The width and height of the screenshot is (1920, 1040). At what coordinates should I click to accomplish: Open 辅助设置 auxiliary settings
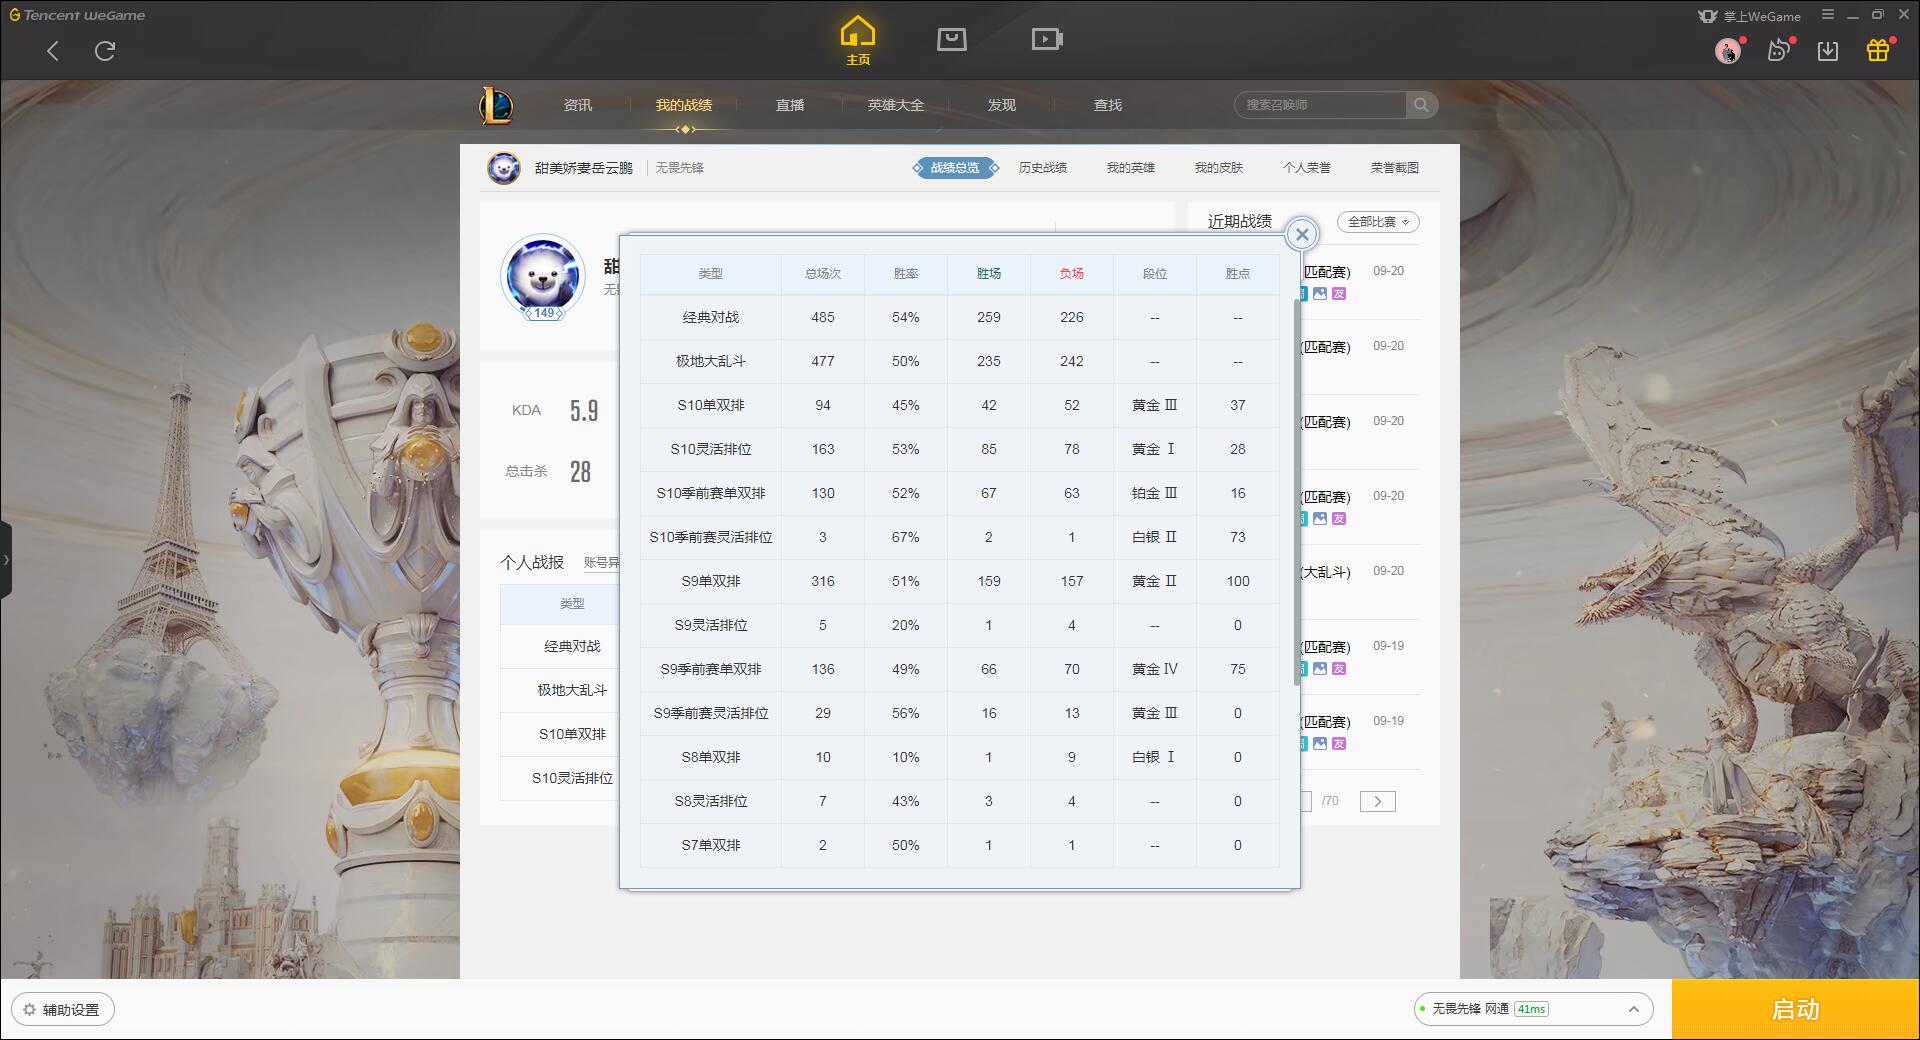click(x=62, y=1010)
